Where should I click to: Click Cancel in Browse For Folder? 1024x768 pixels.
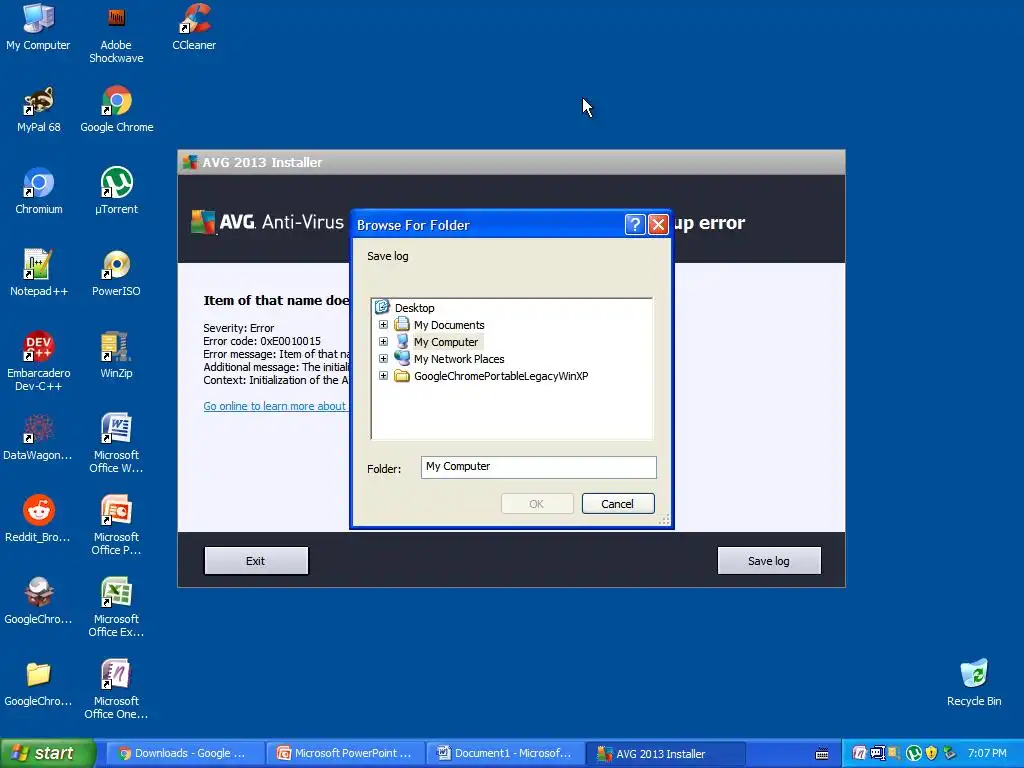pos(618,504)
